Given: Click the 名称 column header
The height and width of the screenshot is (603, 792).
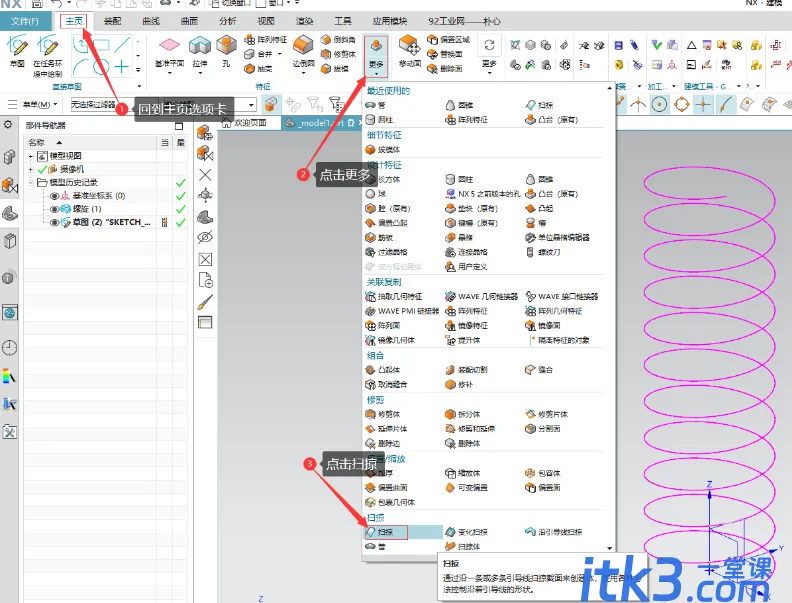Looking at the screenshot, I should 91,142.
